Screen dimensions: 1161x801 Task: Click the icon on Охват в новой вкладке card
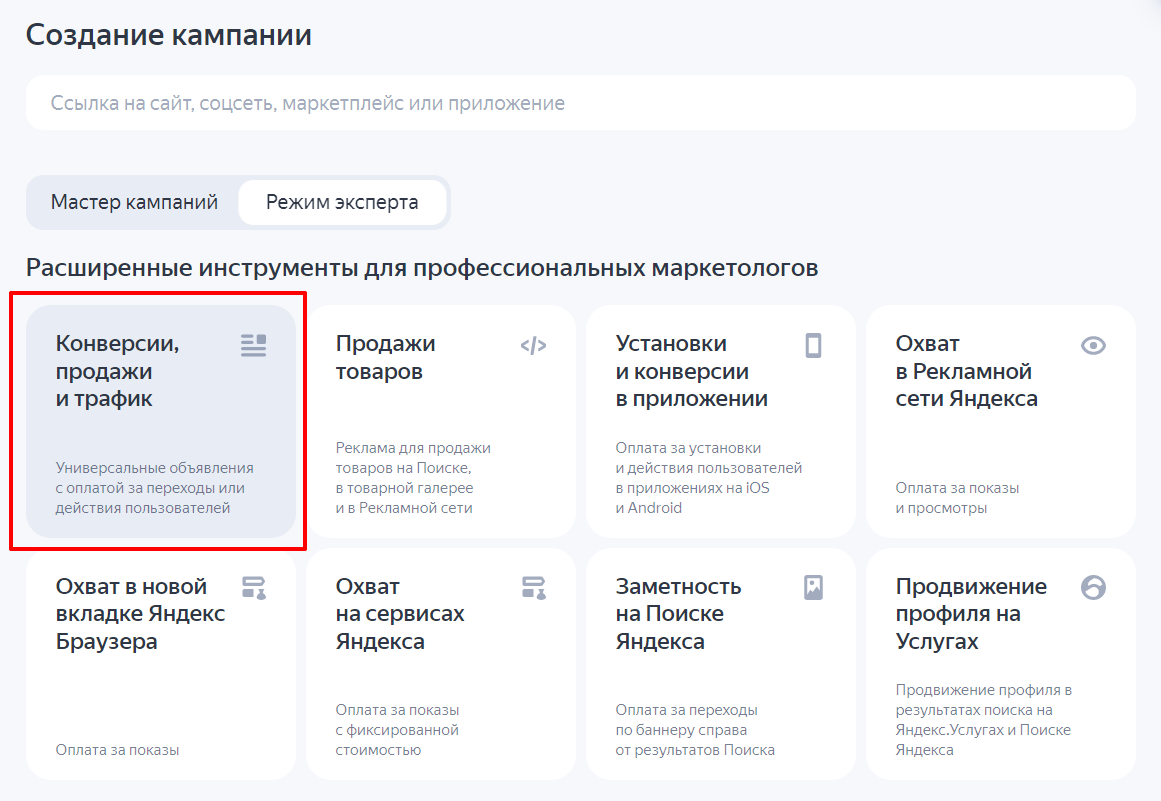[253, 588]
